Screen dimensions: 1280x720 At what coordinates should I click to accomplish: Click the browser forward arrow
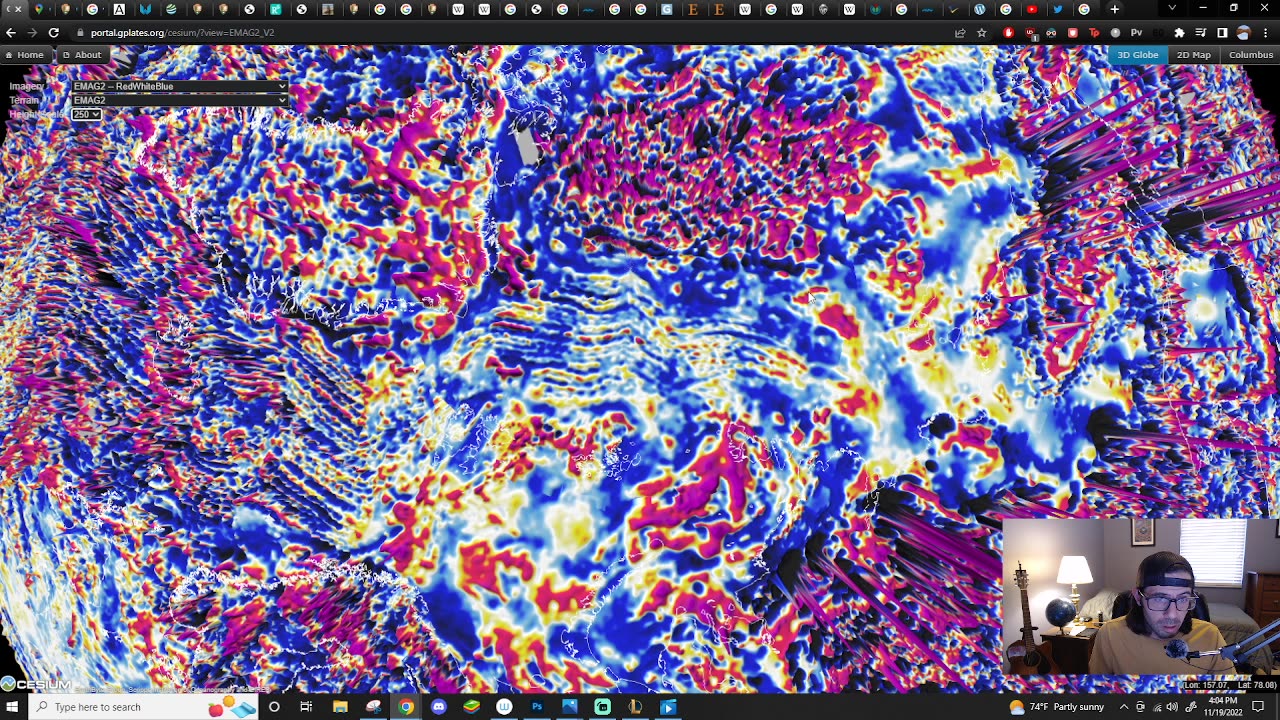(x=32, y=33)
